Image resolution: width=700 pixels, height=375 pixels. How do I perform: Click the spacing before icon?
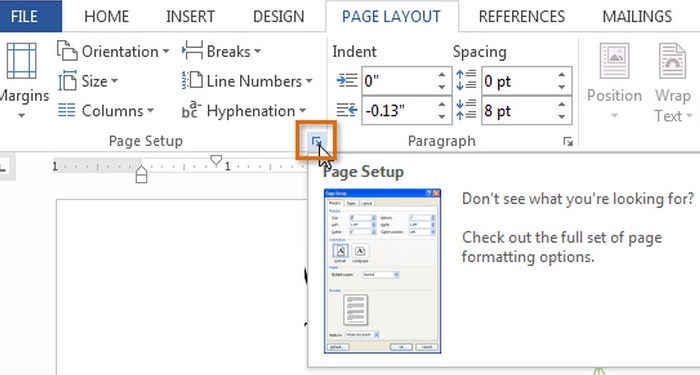point(466,80)
